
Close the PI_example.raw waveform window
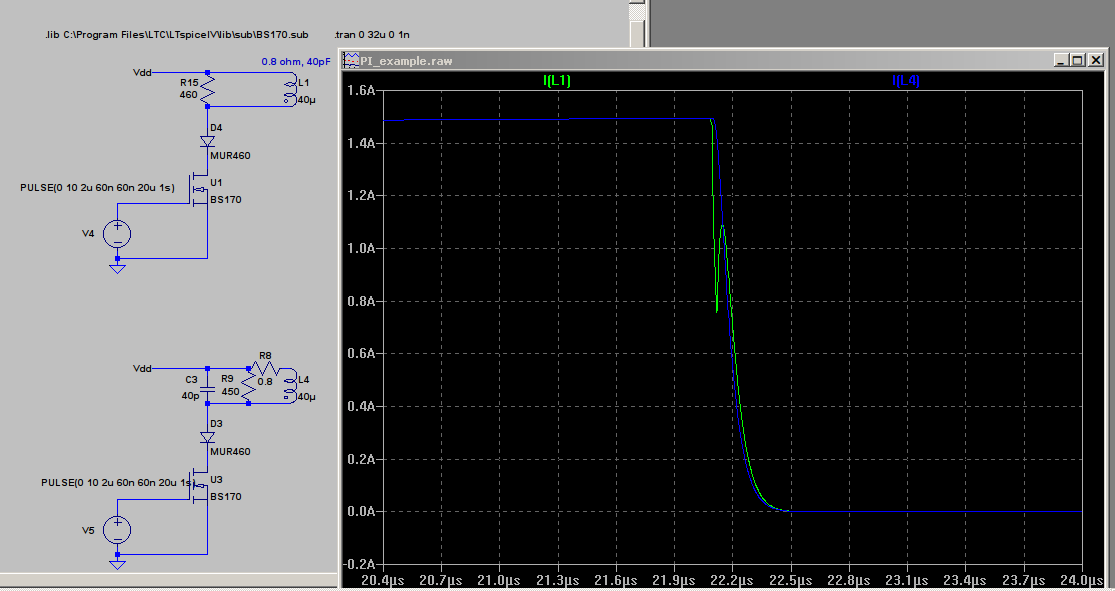pos(1094,60)
